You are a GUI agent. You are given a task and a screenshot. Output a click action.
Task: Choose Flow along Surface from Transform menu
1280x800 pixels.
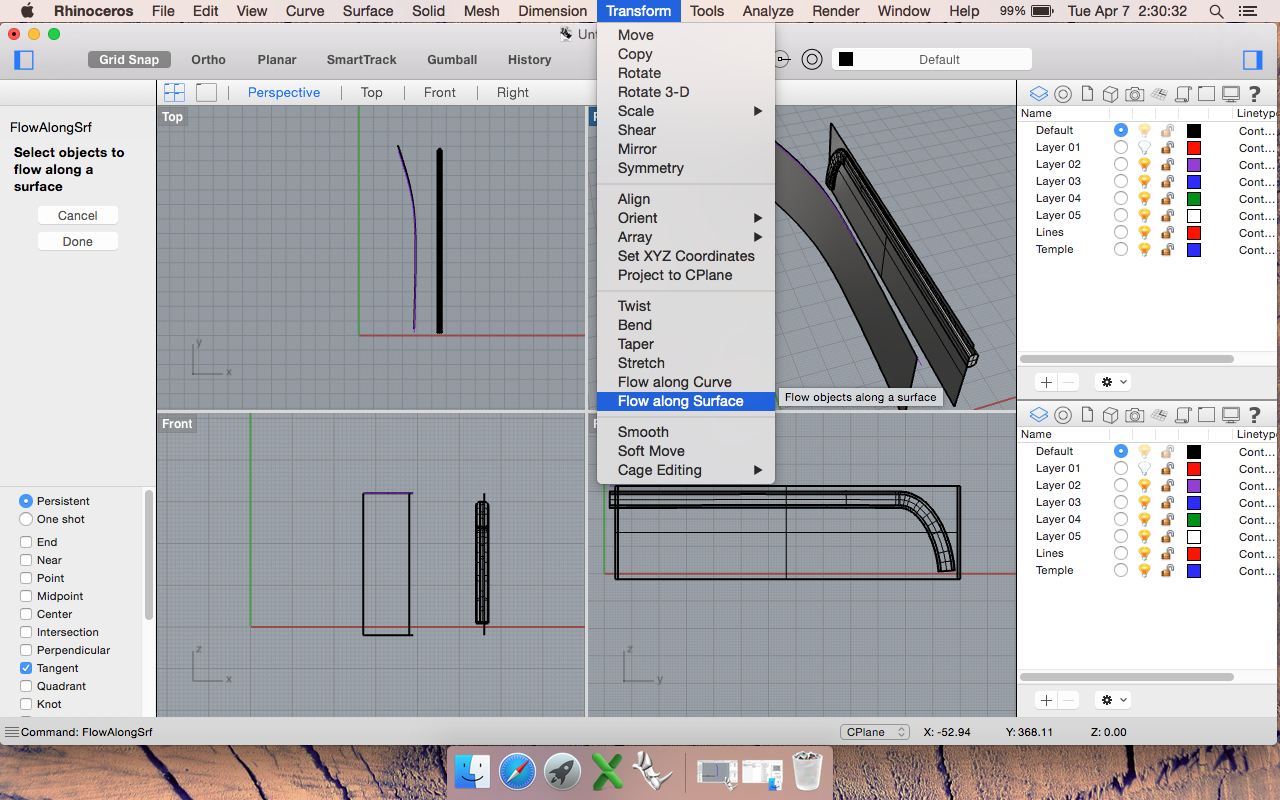pyautogui.click(x=686, y=400)
